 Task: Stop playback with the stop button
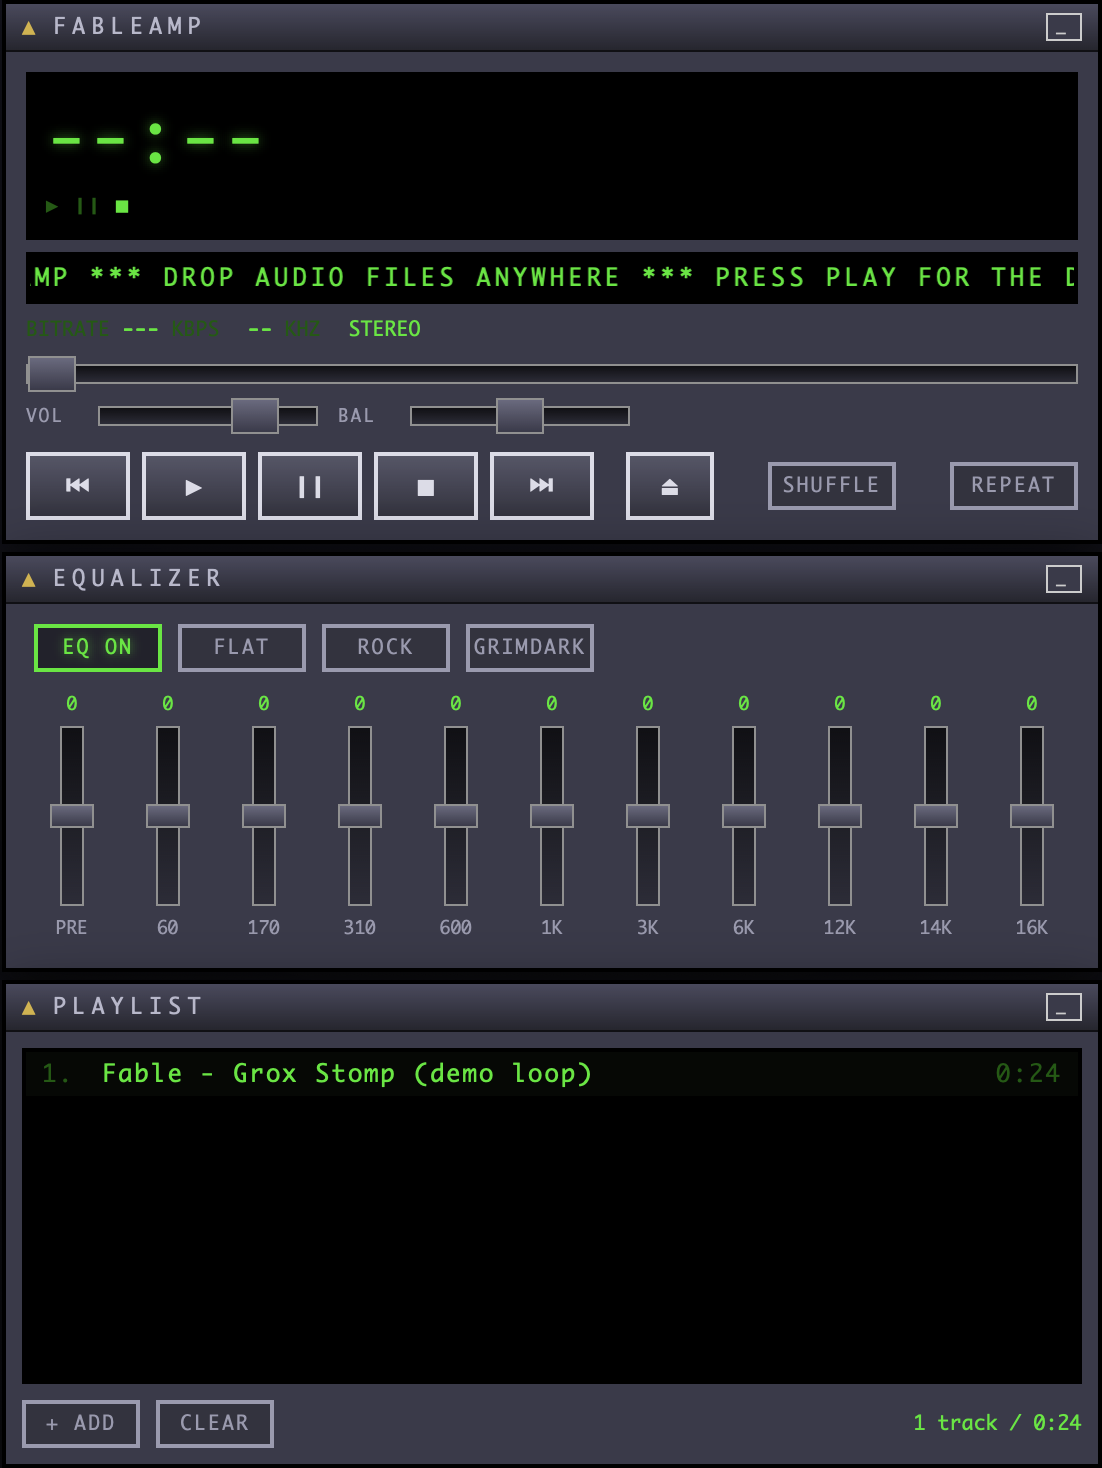click(x=426, y=486)
